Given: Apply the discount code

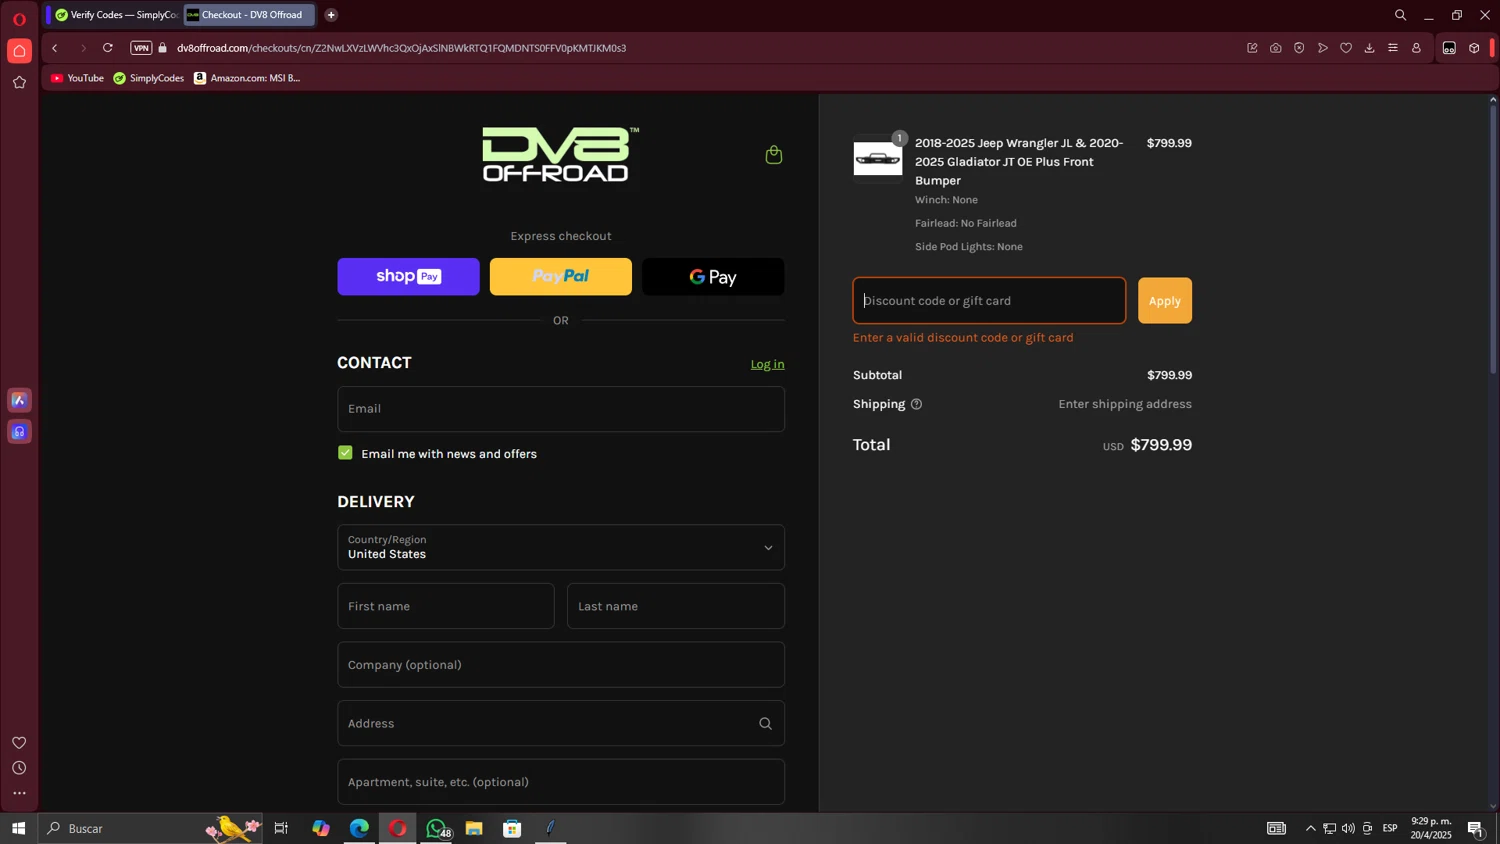Looking at the screenshot, I should 1165,301.
